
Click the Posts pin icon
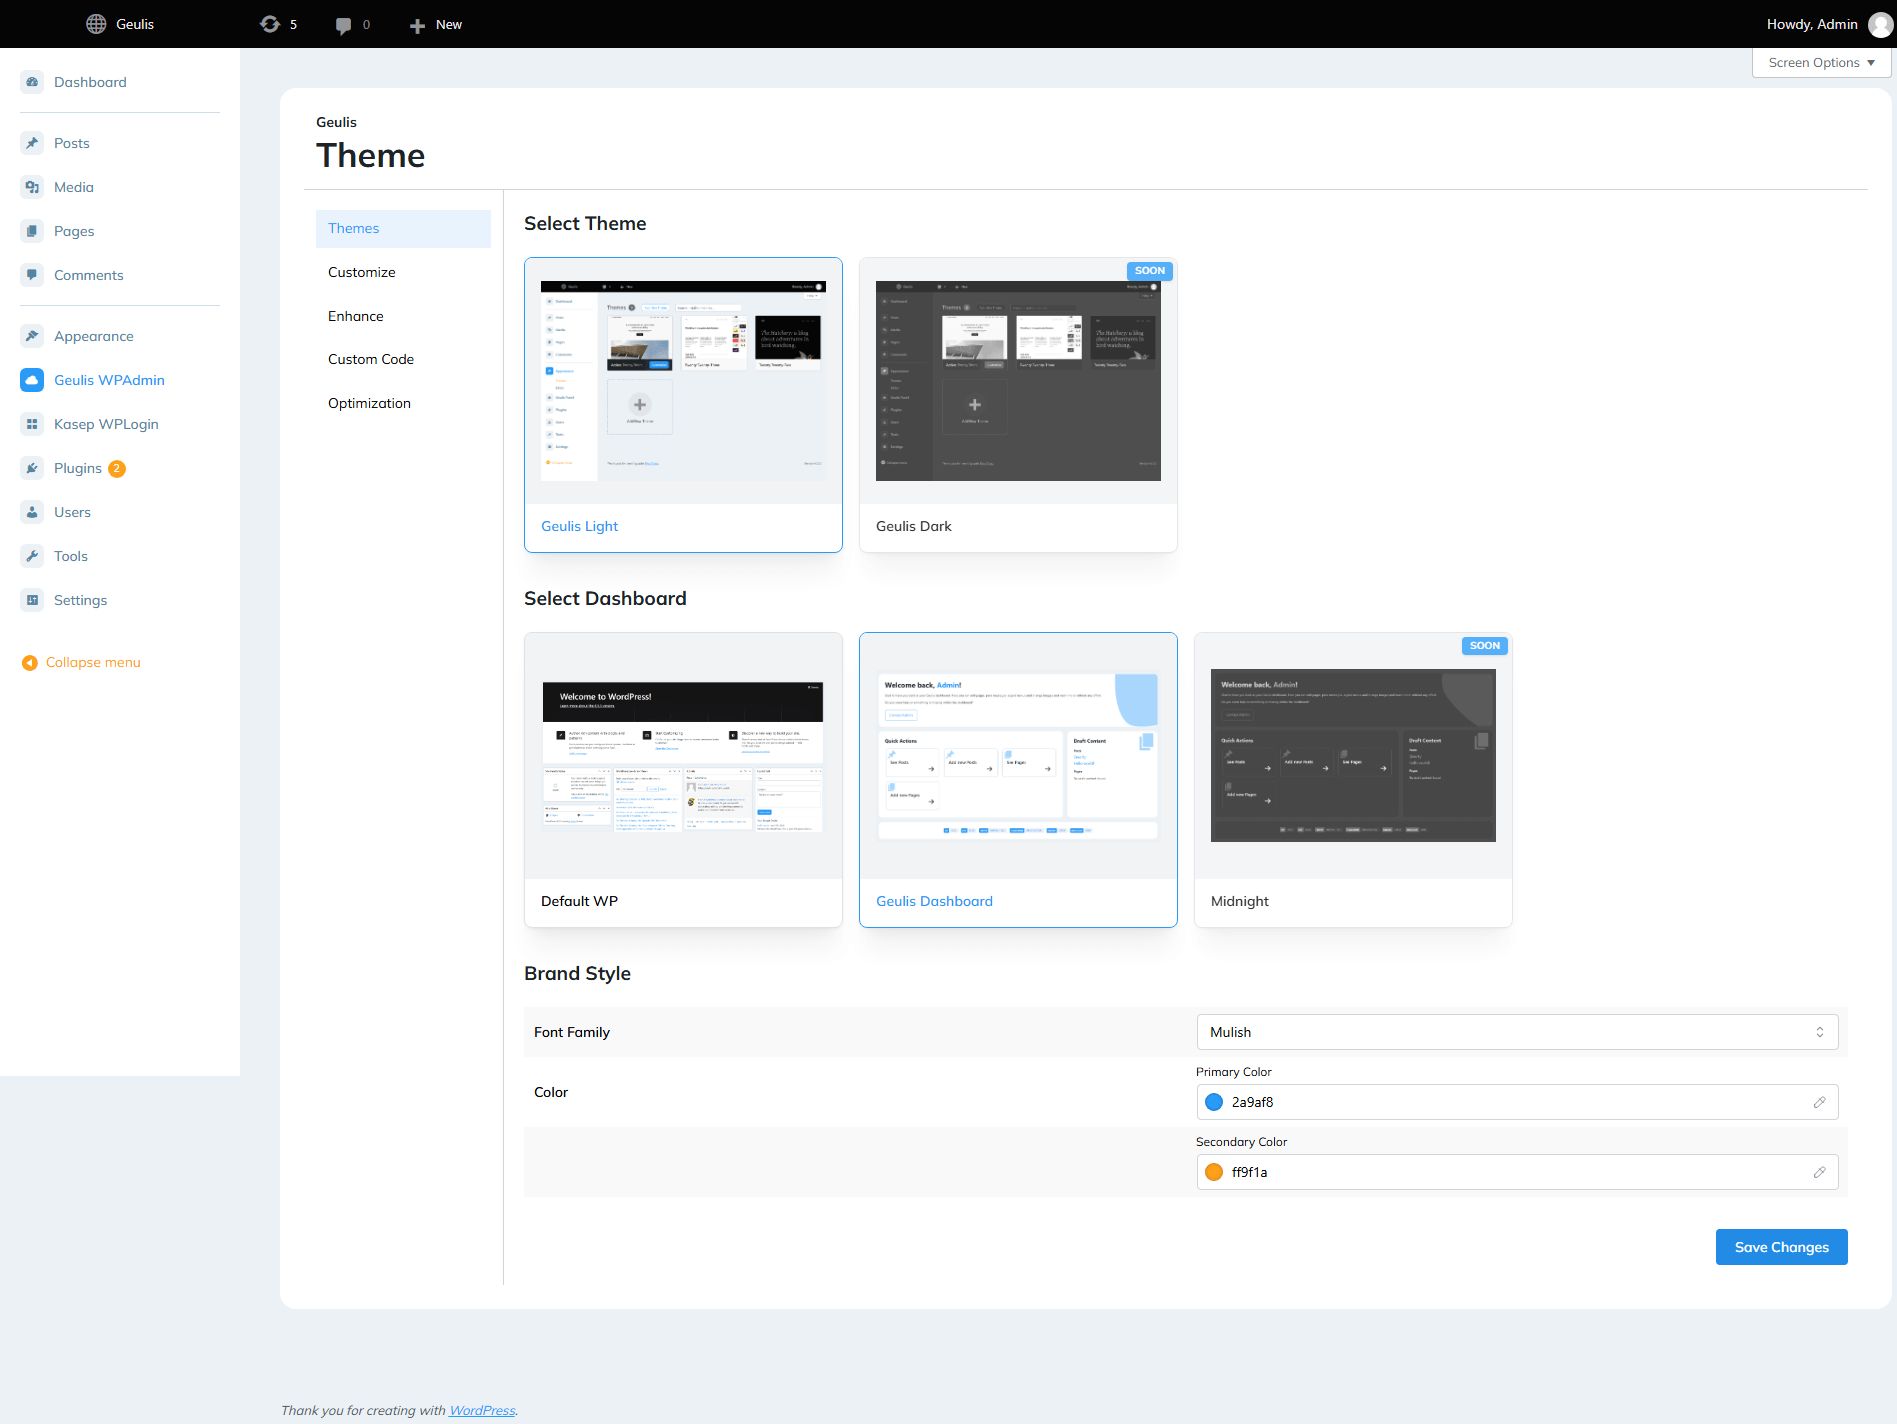coord(32,143)
